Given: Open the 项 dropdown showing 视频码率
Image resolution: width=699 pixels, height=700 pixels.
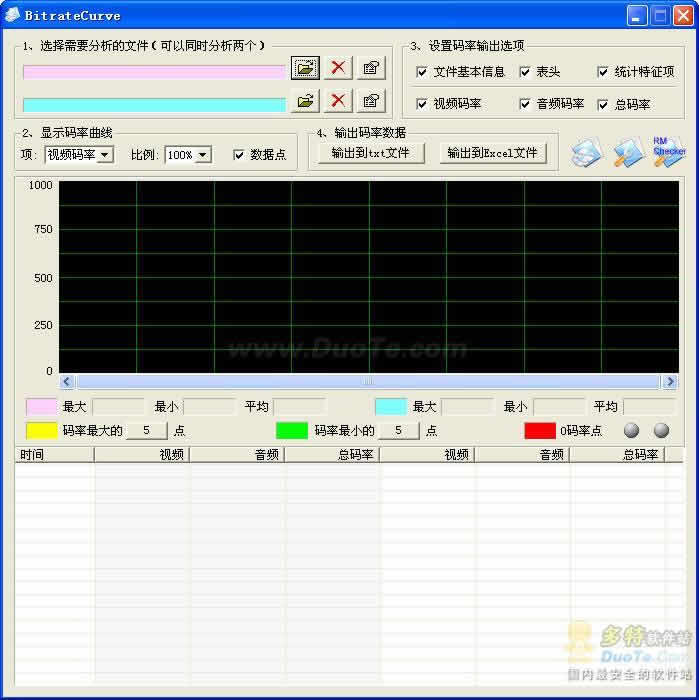Looking at the screenshot, I should coord(79,155).
